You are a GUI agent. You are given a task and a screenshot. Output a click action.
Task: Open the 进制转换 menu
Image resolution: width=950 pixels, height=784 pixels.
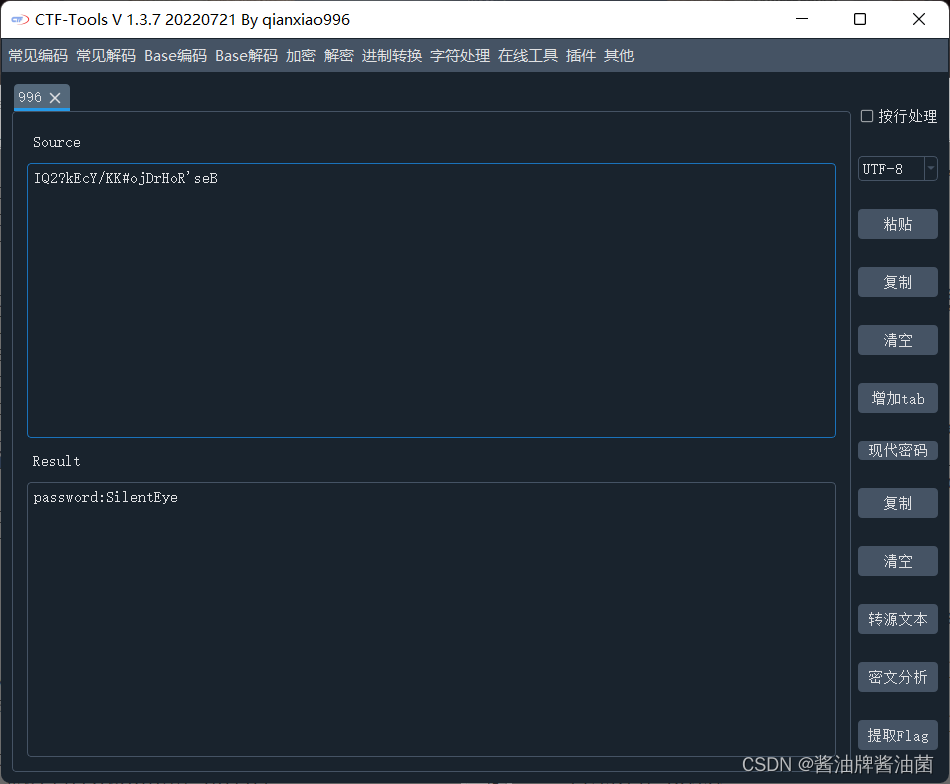(x=392, y=56)
